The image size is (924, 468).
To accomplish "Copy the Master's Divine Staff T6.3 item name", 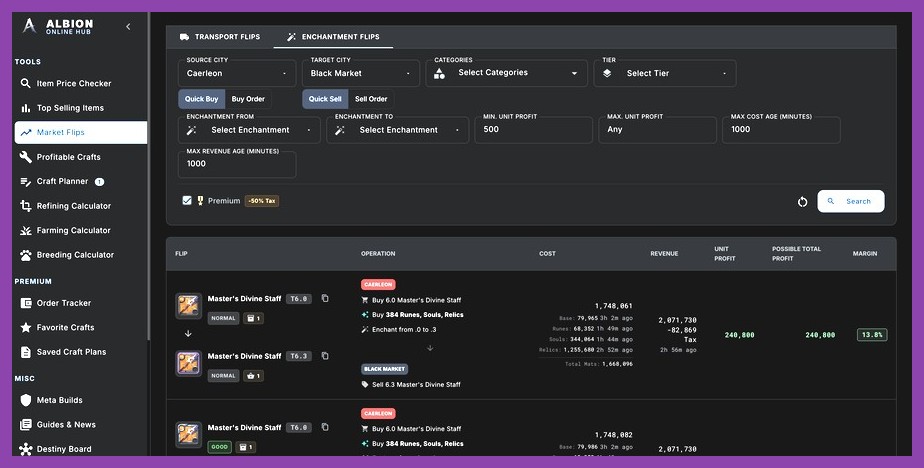I will pyautogui.click(x=325, y=355).
